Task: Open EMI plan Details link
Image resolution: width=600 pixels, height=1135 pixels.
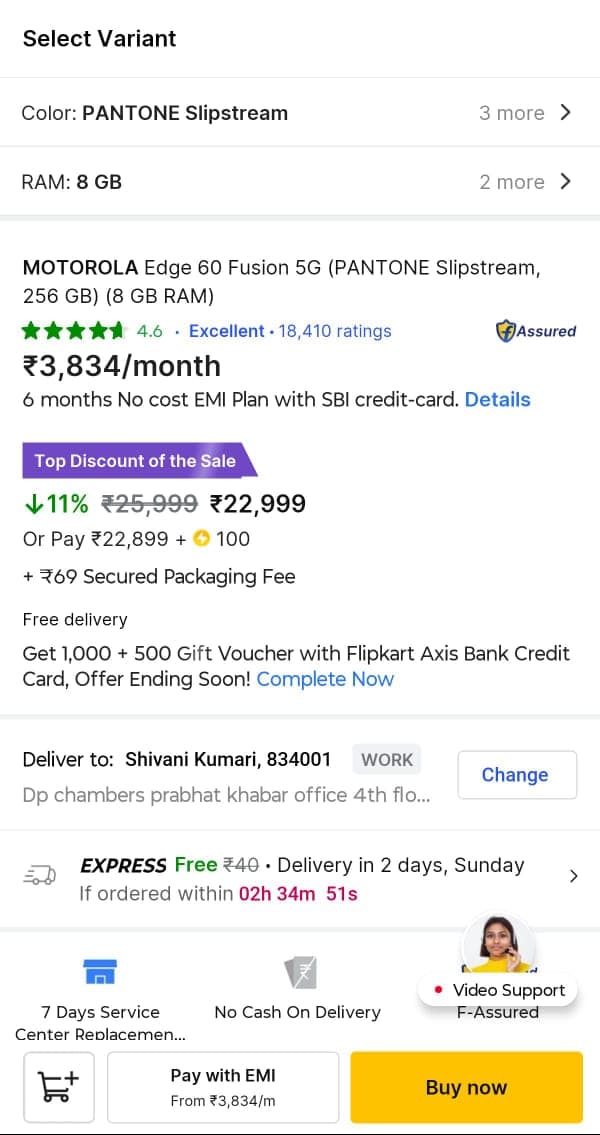Action: point(497,399)
